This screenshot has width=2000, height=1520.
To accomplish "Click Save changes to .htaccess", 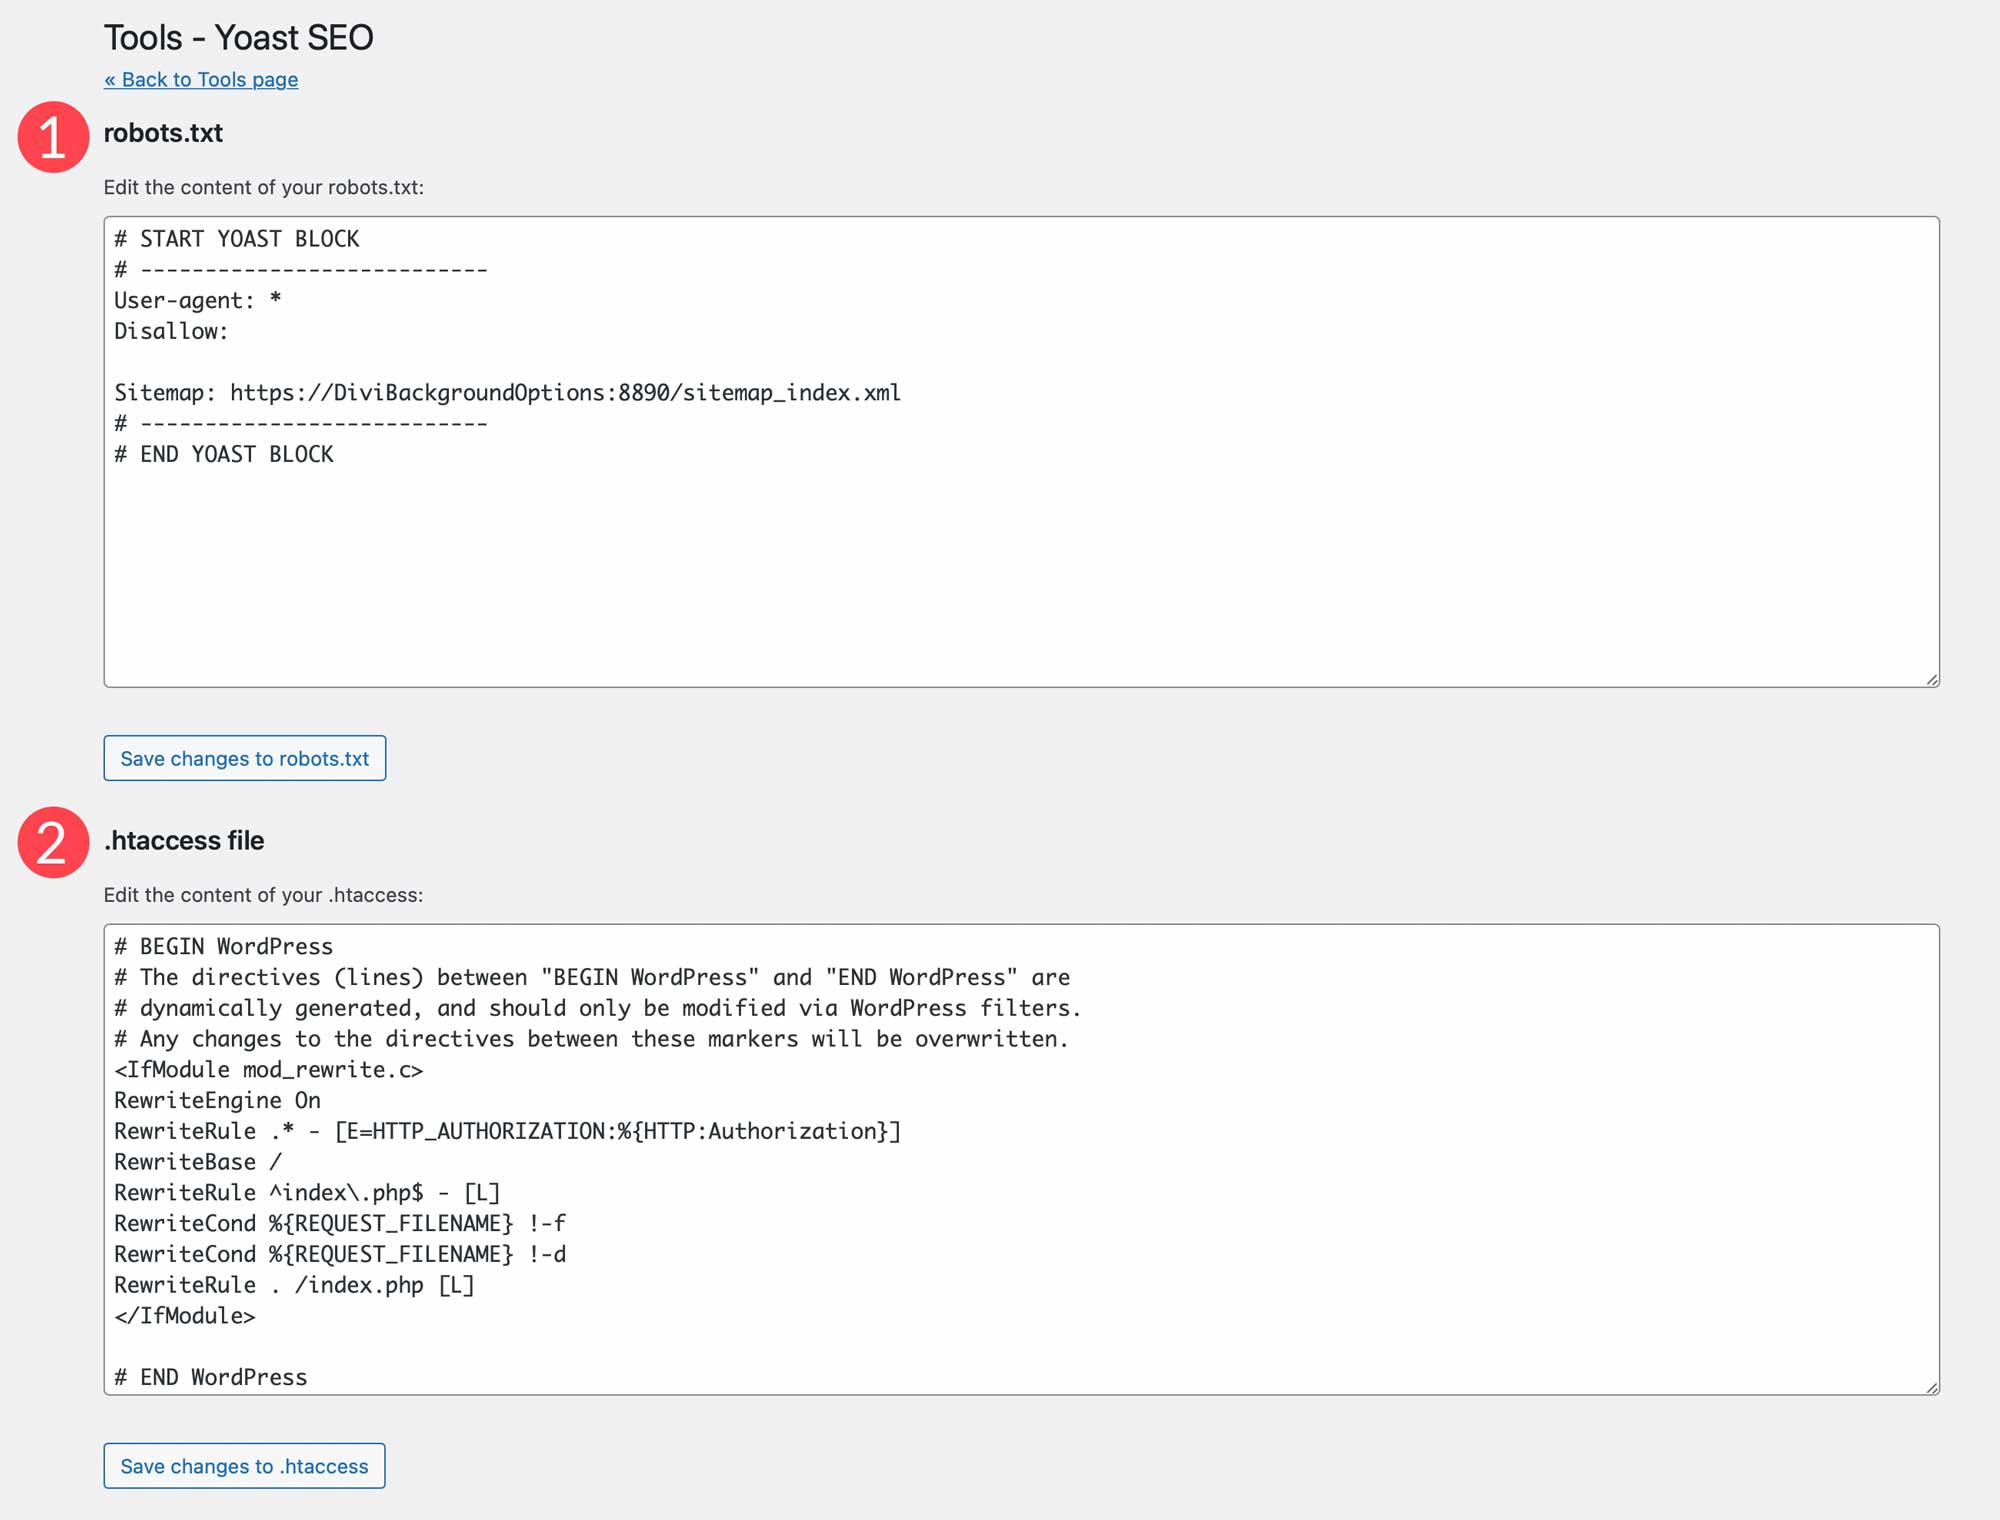I will tap(244, 1466).
